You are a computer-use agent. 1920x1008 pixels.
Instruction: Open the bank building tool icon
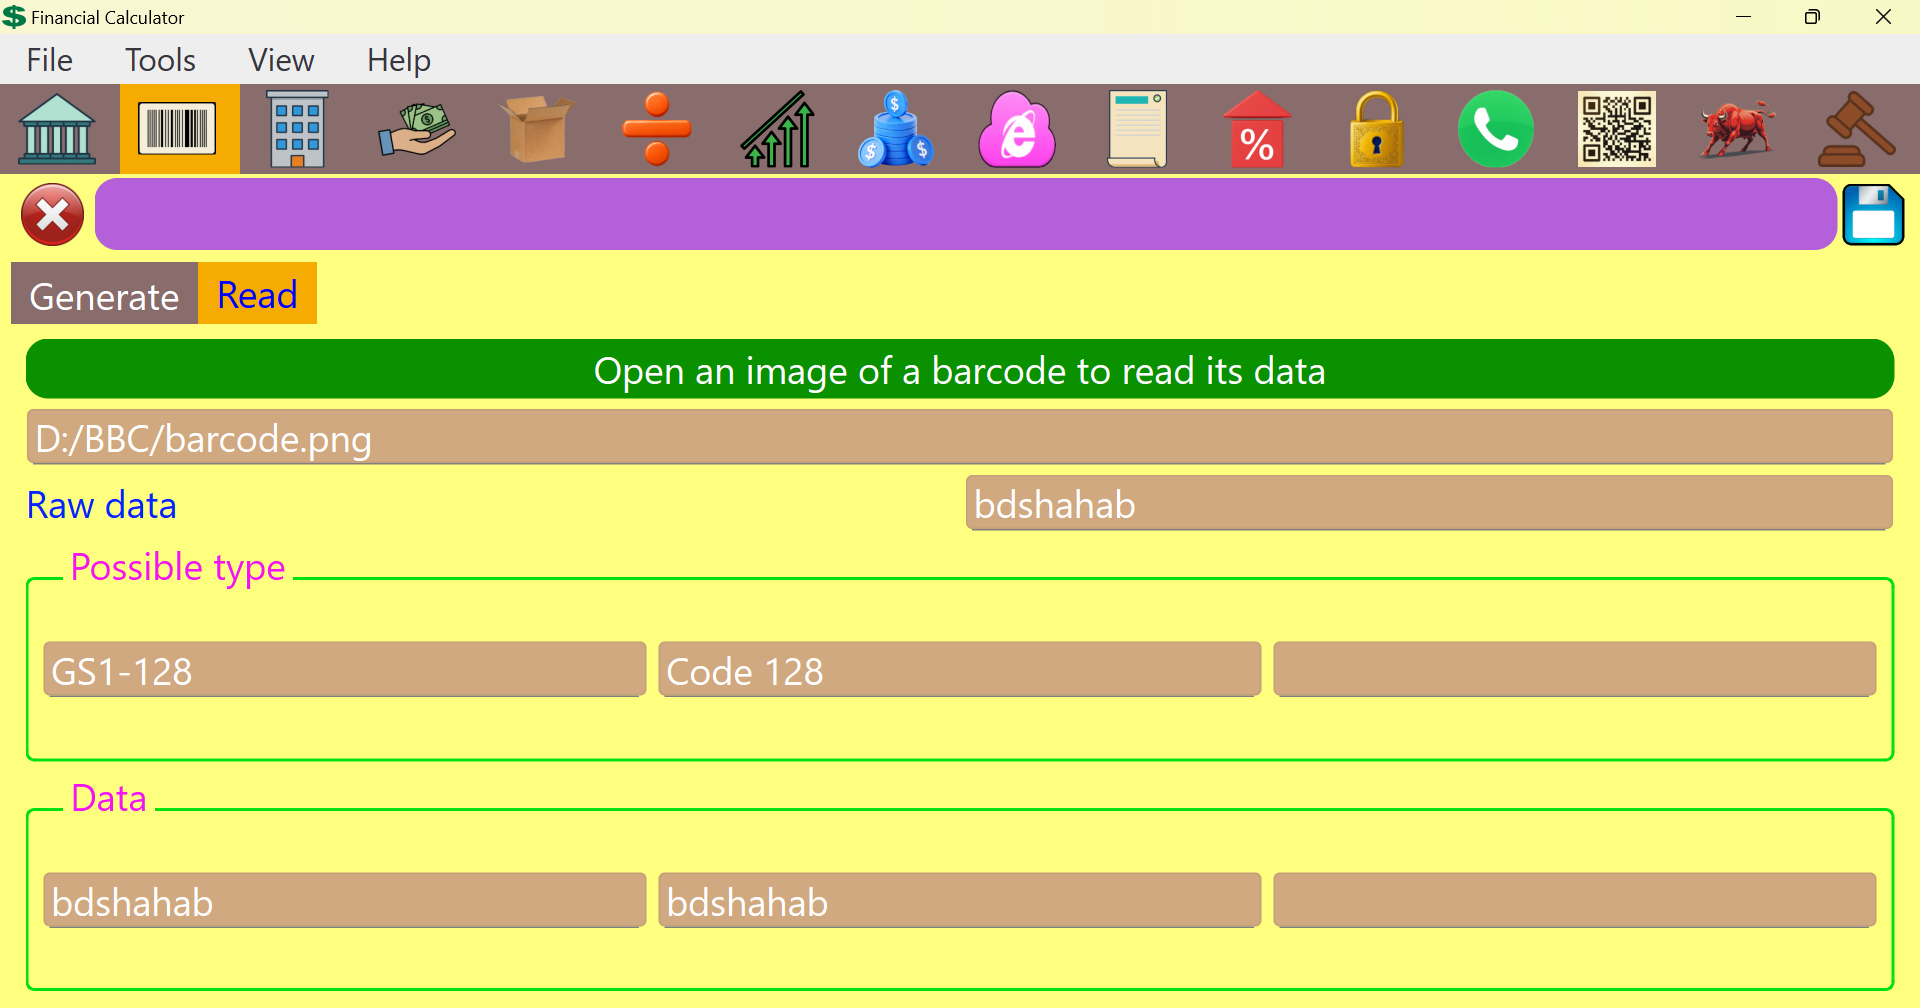pyautogui.click(x=58, y=129)
